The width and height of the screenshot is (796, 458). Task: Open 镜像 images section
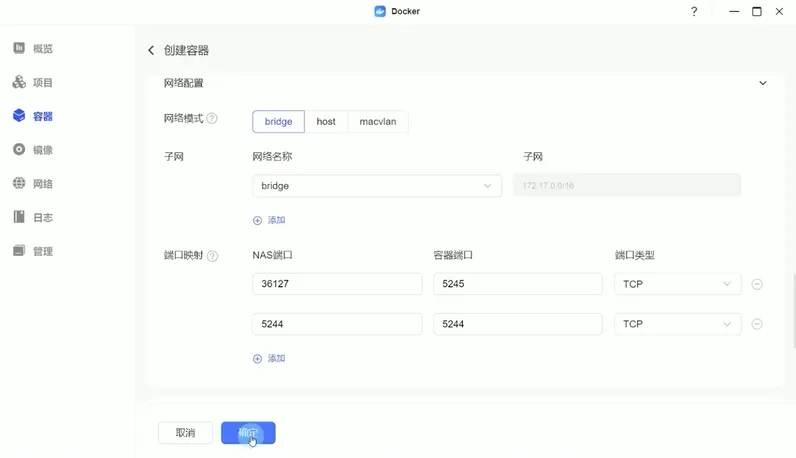42,150
